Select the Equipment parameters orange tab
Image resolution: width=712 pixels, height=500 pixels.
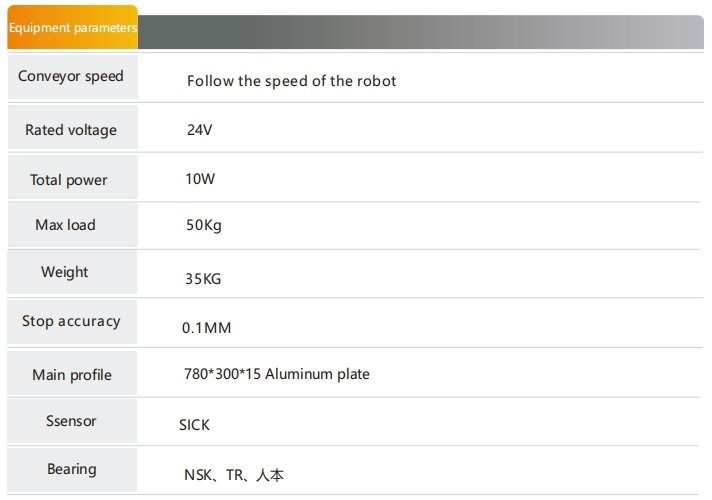pyautogui.click(x=73, y=27)
